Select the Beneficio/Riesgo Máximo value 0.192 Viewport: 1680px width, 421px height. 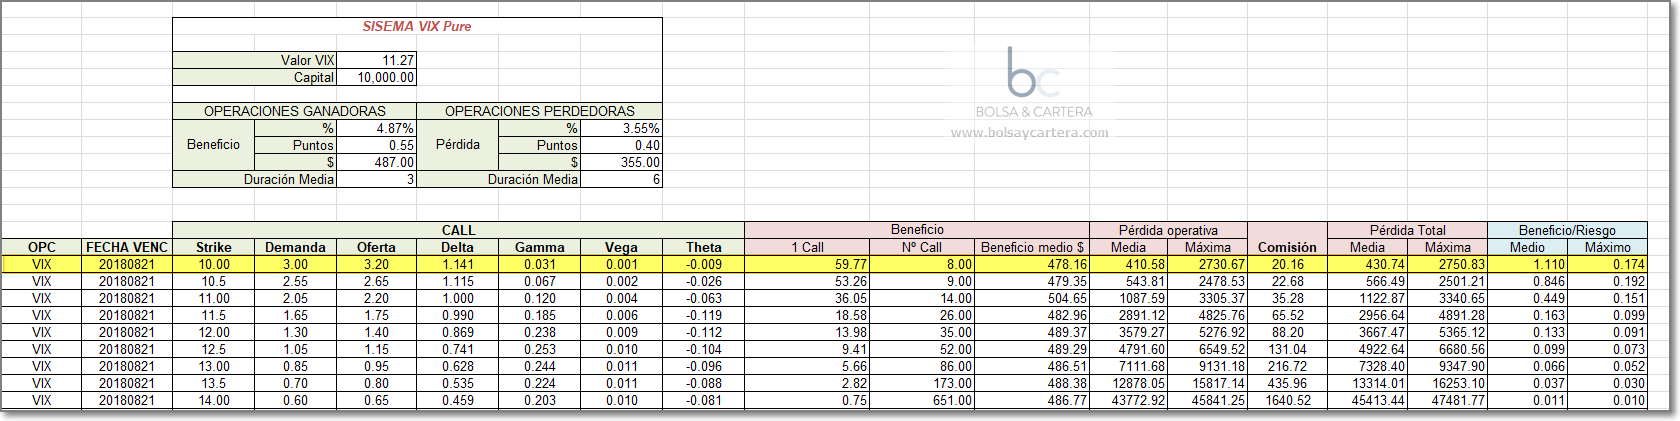coord(1607,281)
